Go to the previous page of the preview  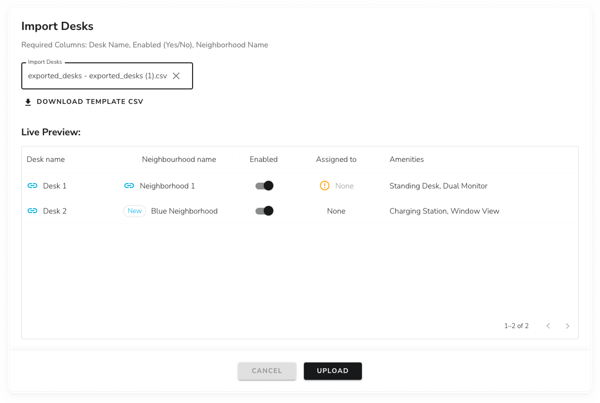coord(548,326)
